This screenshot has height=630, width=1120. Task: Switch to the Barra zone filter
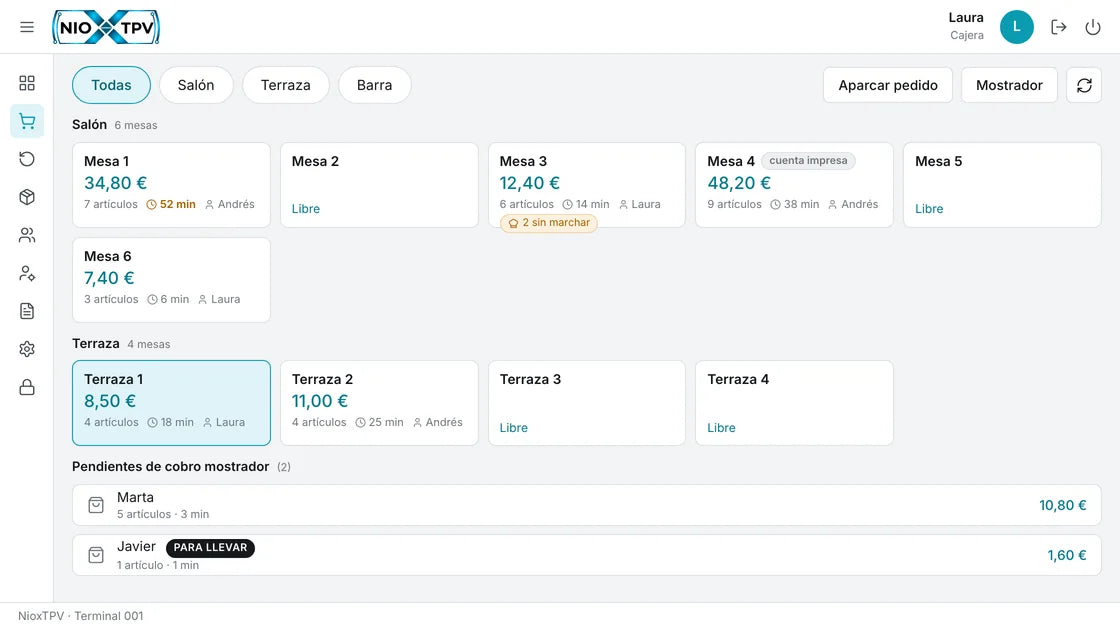[374, 85]
